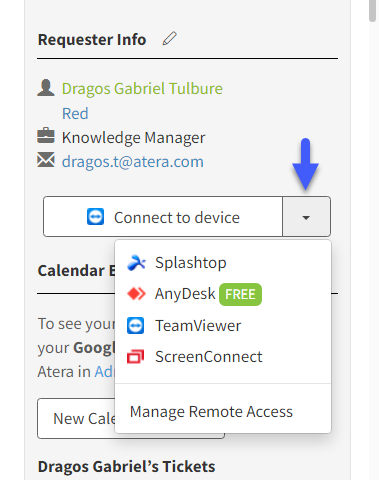
Task: Click the TeamViewer icon in dropdown list
Action: [x=136, y=326]
